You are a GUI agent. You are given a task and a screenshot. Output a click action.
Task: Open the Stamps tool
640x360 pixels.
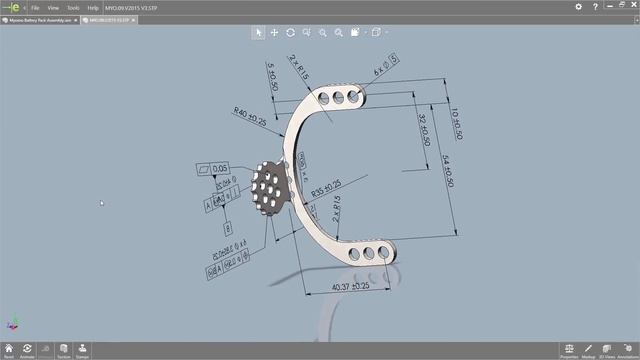pyautogui.click(x=82, y=351)
